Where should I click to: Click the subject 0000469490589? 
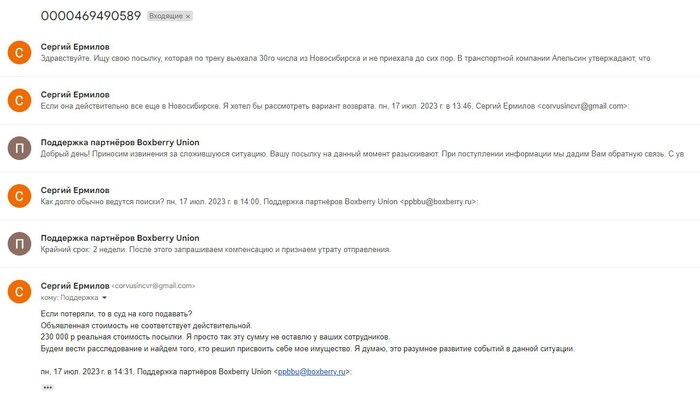pos(91,16)
